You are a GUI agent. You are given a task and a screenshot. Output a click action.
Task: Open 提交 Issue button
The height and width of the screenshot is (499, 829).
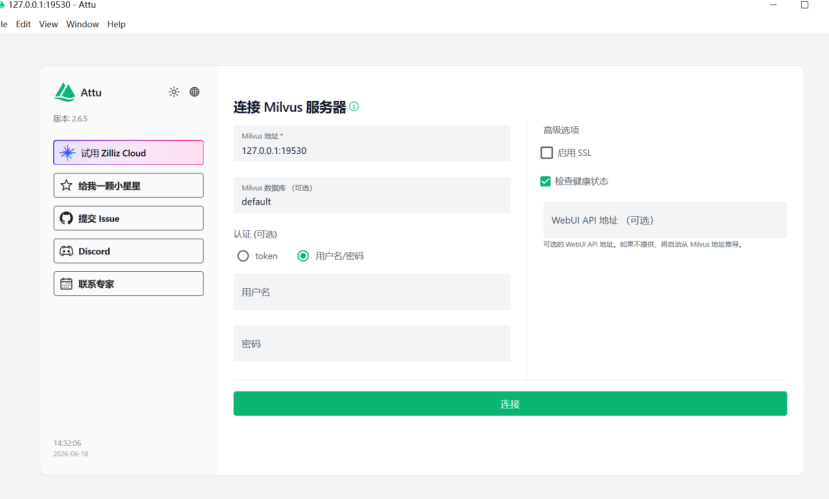click(x=128, y=218)
